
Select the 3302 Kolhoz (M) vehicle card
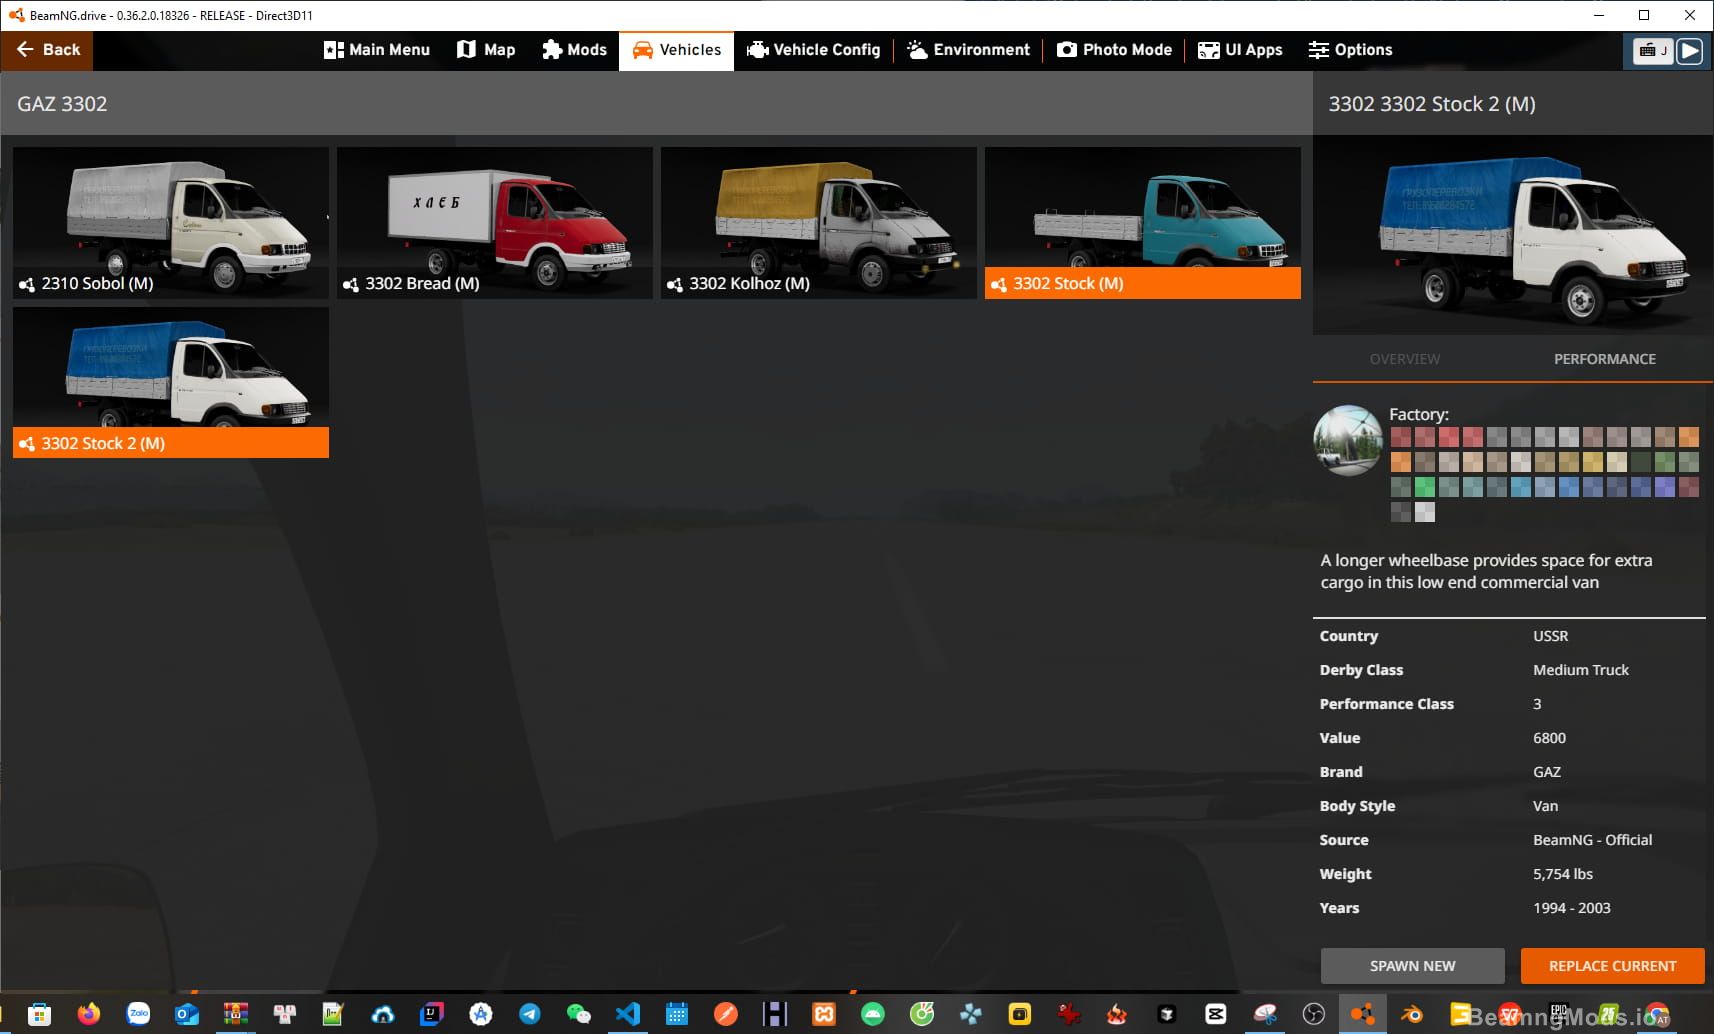819,223
